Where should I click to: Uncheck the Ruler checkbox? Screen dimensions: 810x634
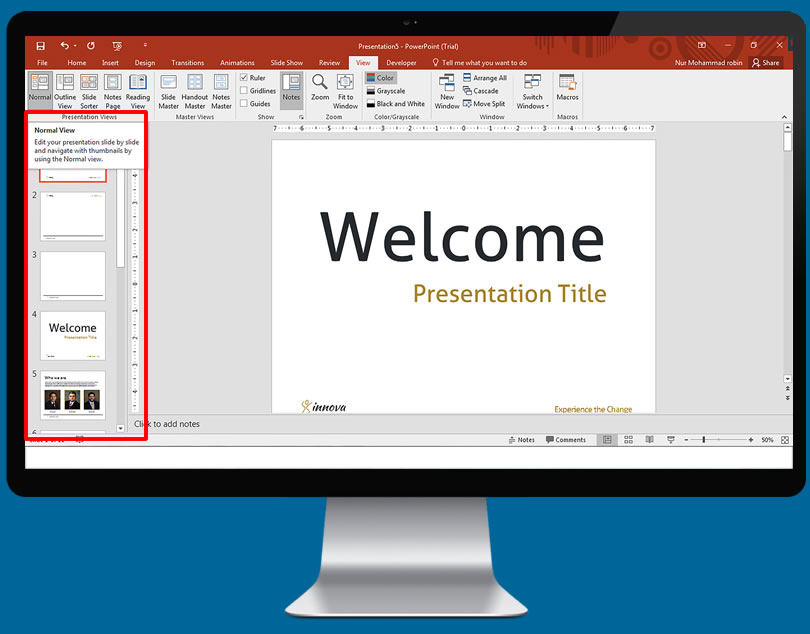tap(244, 78)
